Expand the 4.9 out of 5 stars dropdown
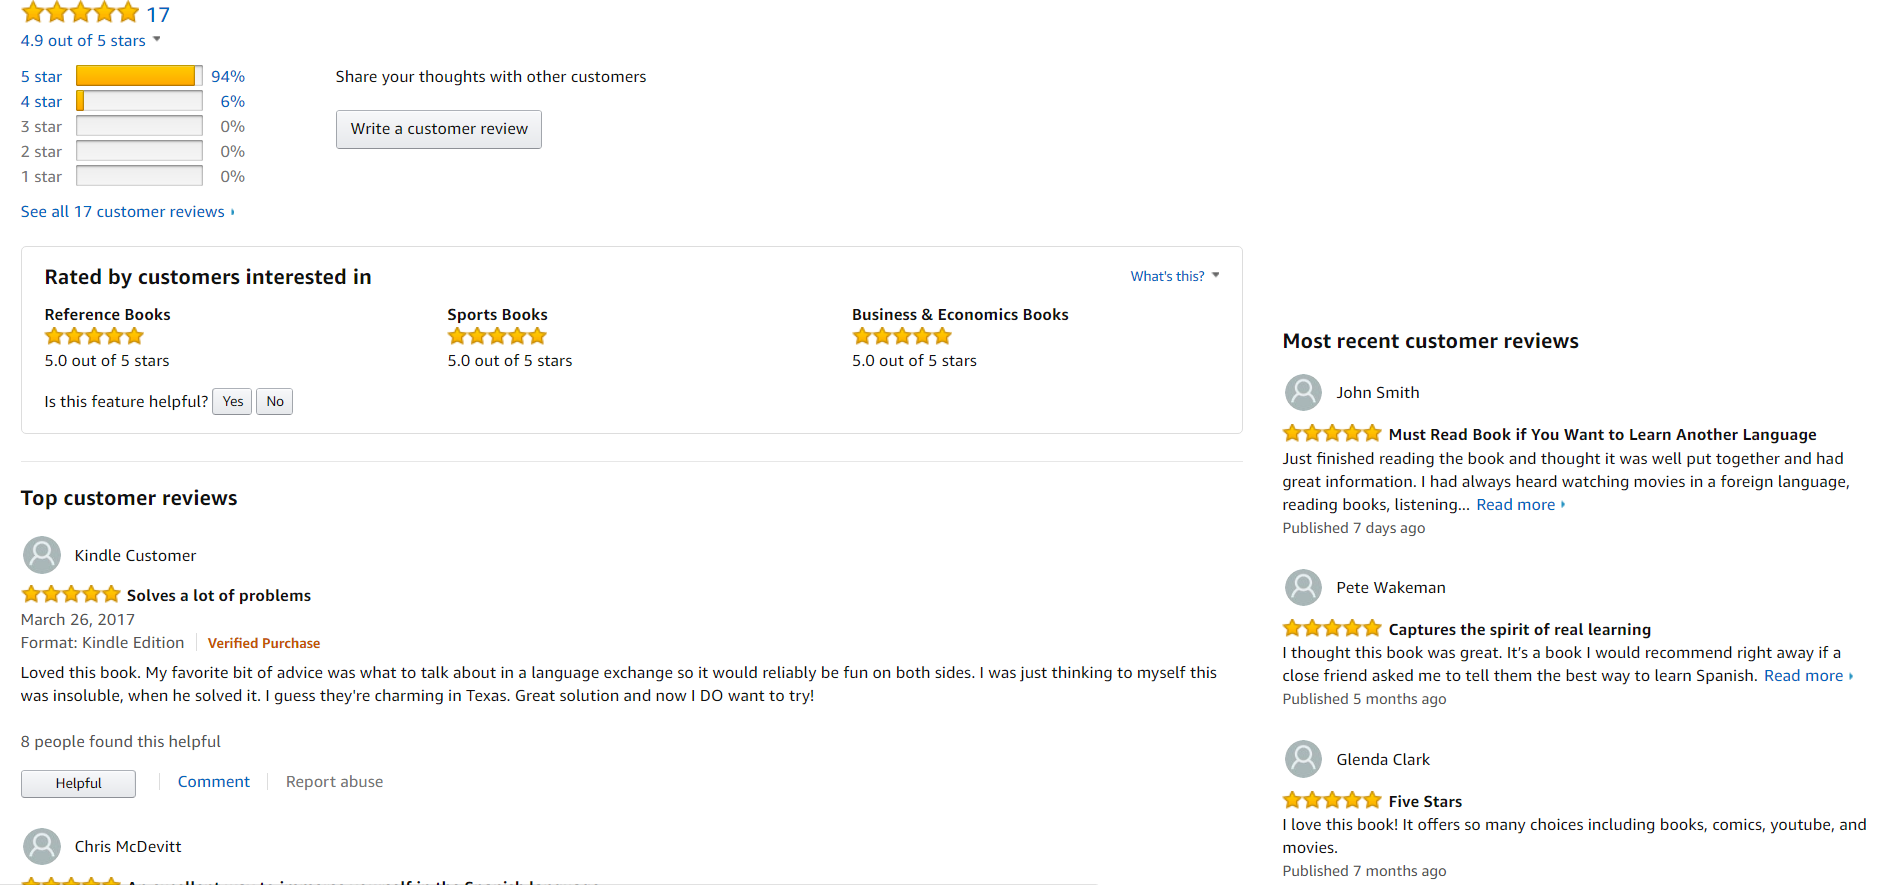The width and height of the screenshot is (1883, 885). click(x=90, y=41)
